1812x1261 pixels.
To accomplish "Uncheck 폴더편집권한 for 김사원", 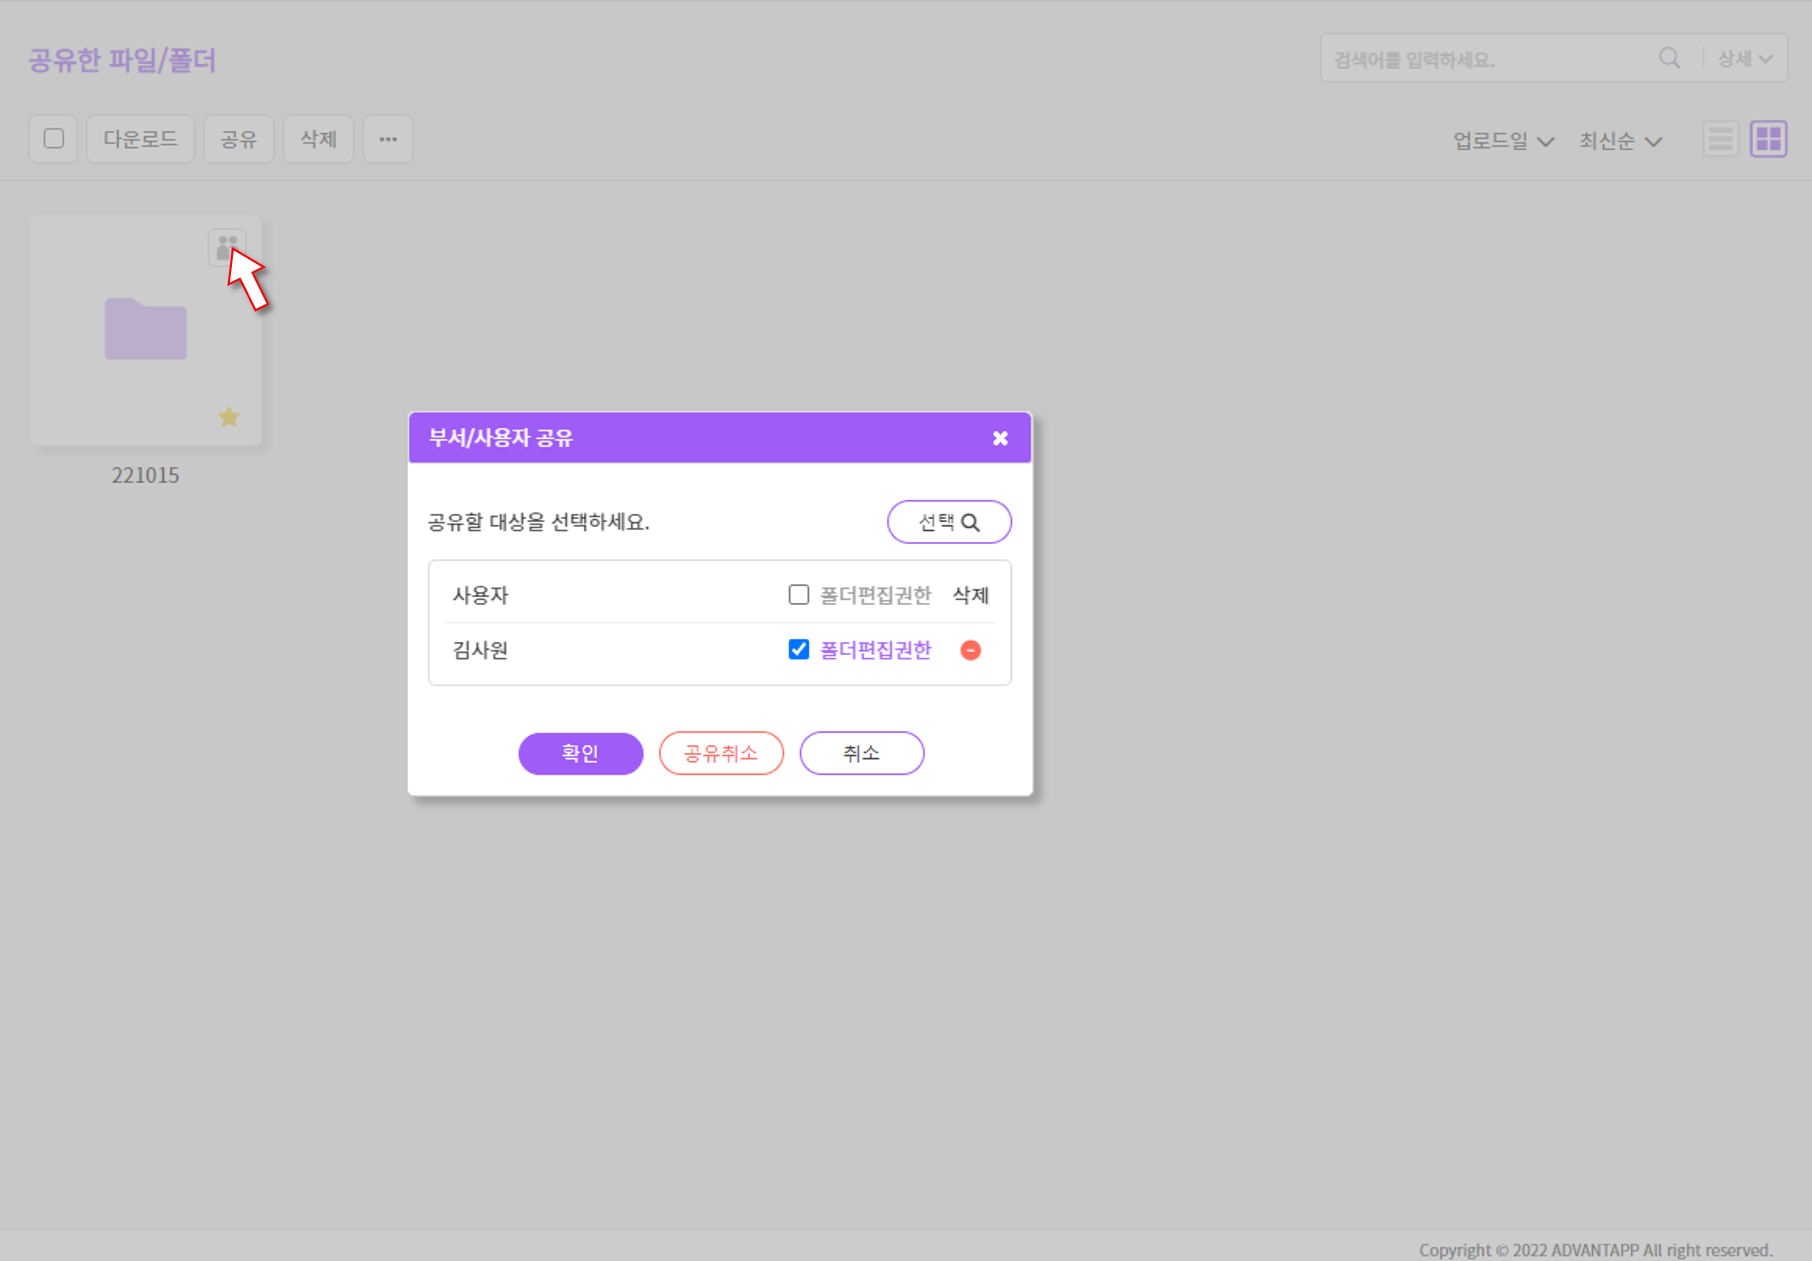I will coord(799,650).
